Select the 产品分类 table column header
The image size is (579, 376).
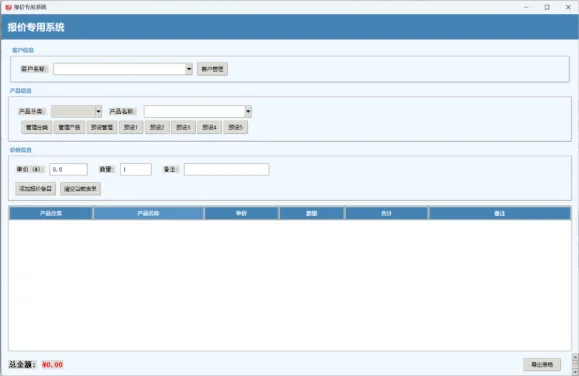pyautogui.click(x=51, y=213)
